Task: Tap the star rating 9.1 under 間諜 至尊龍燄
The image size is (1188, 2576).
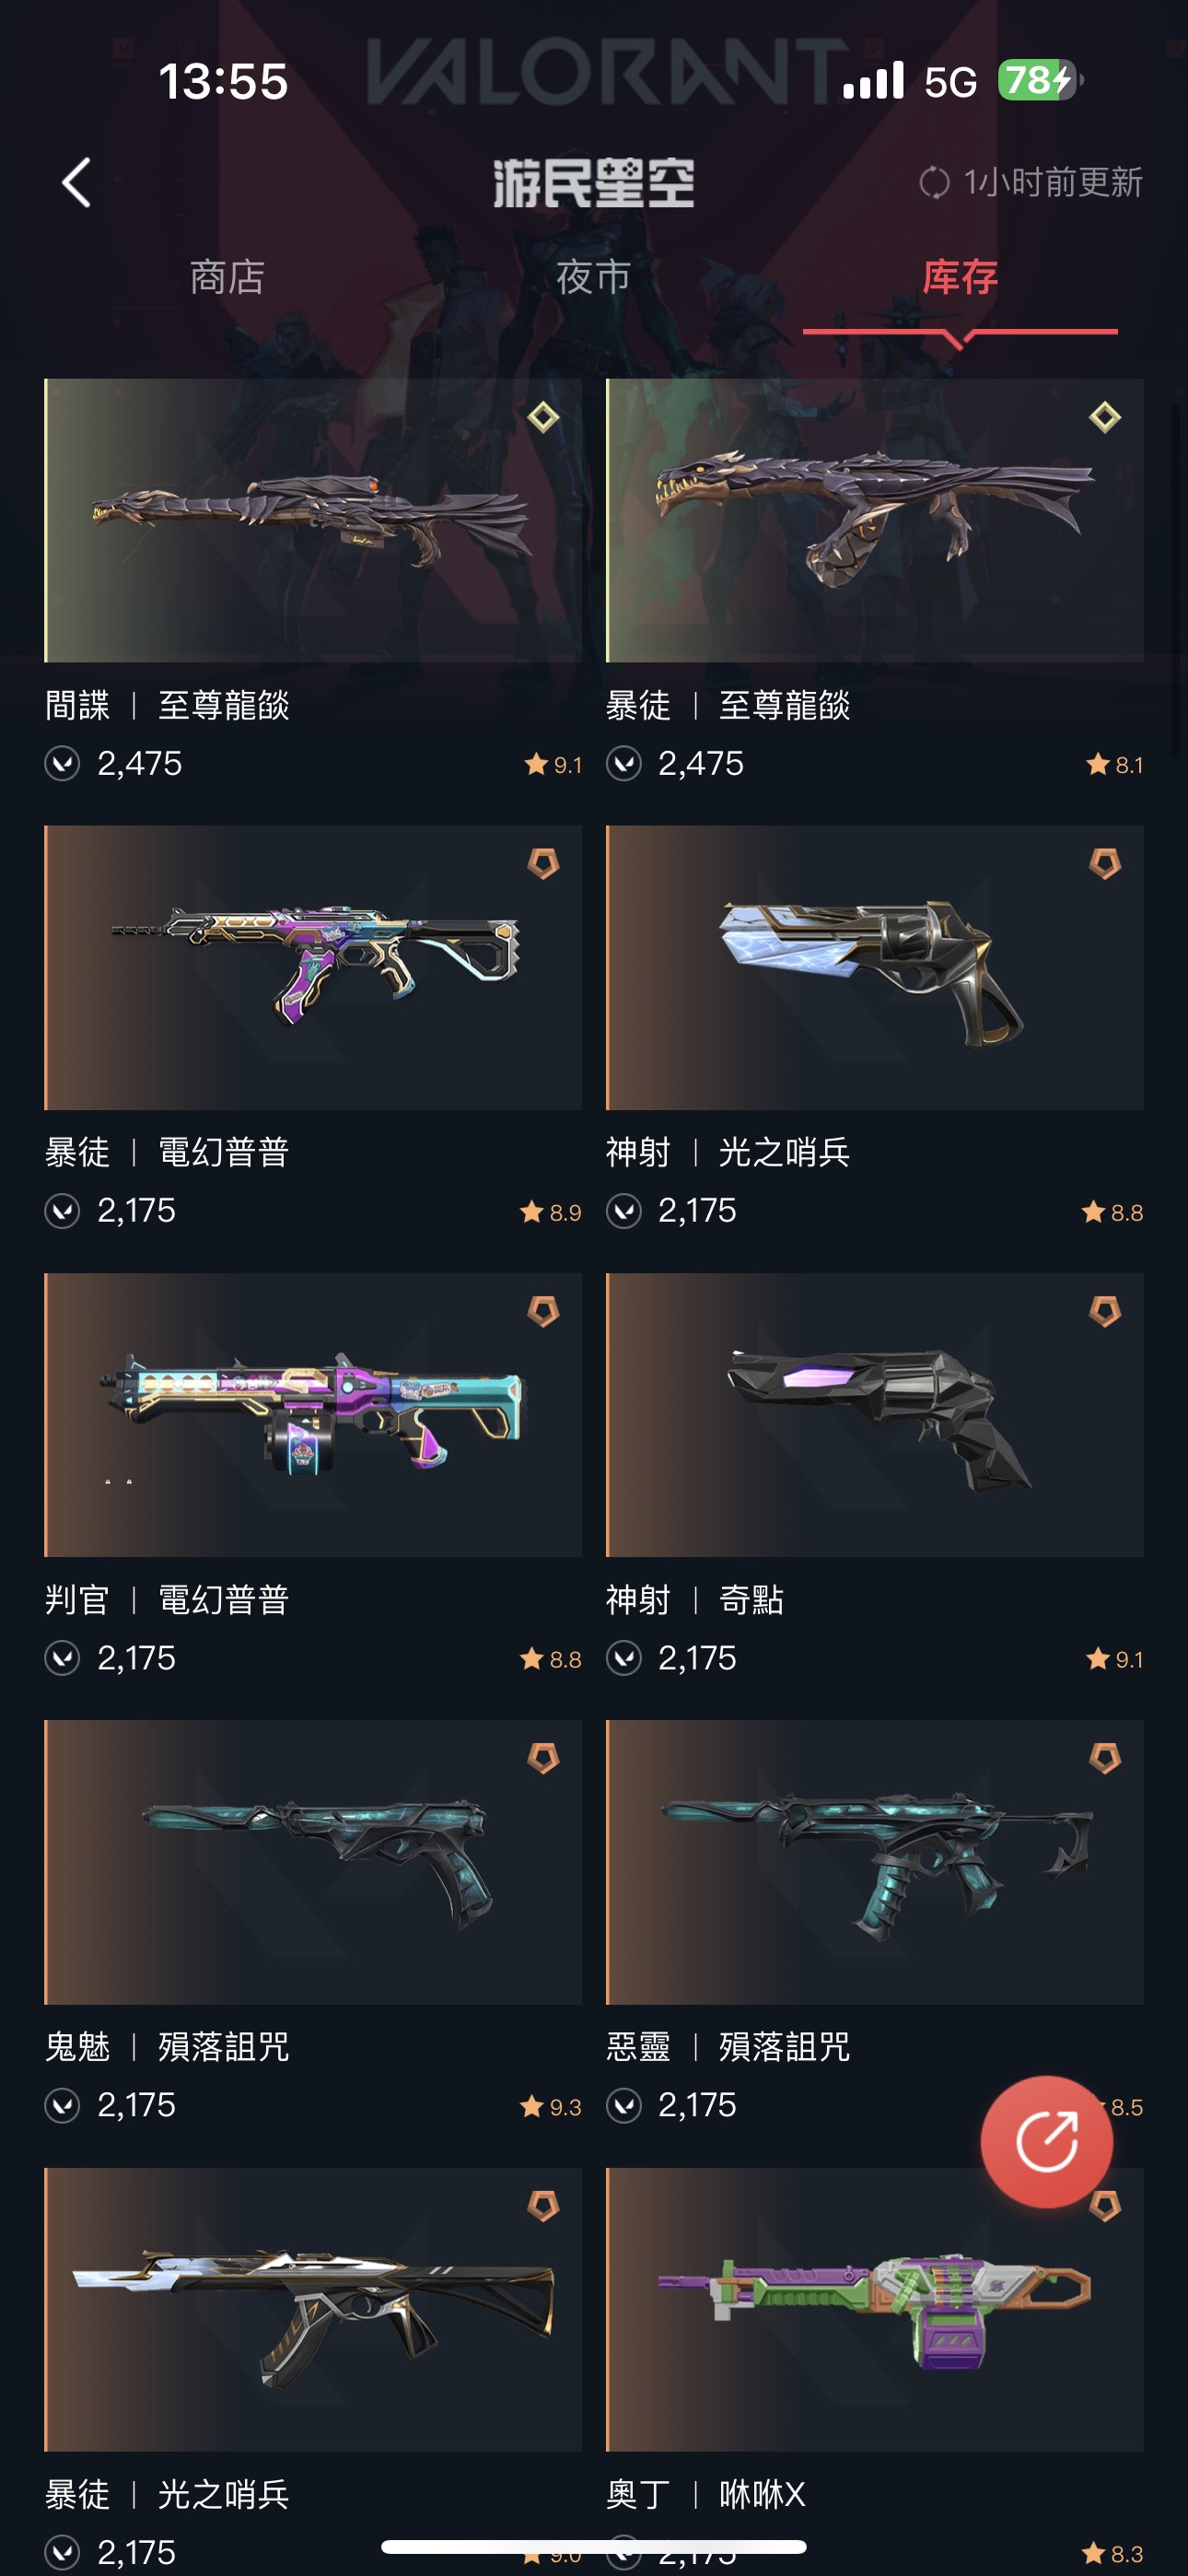Action: tap(552, 765)
